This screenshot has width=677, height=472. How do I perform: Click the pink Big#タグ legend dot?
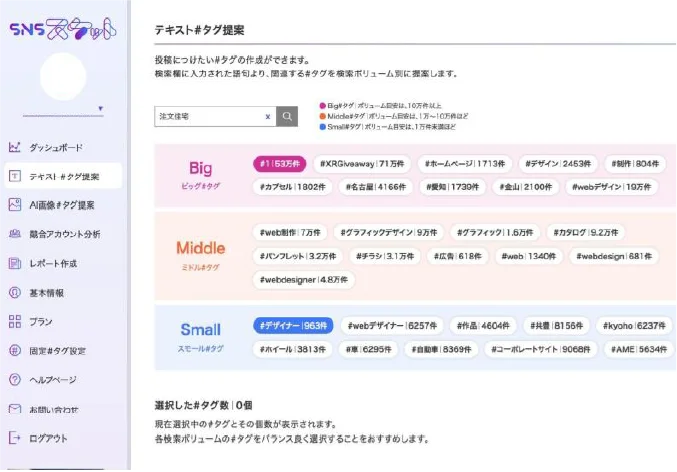[322, 106]
